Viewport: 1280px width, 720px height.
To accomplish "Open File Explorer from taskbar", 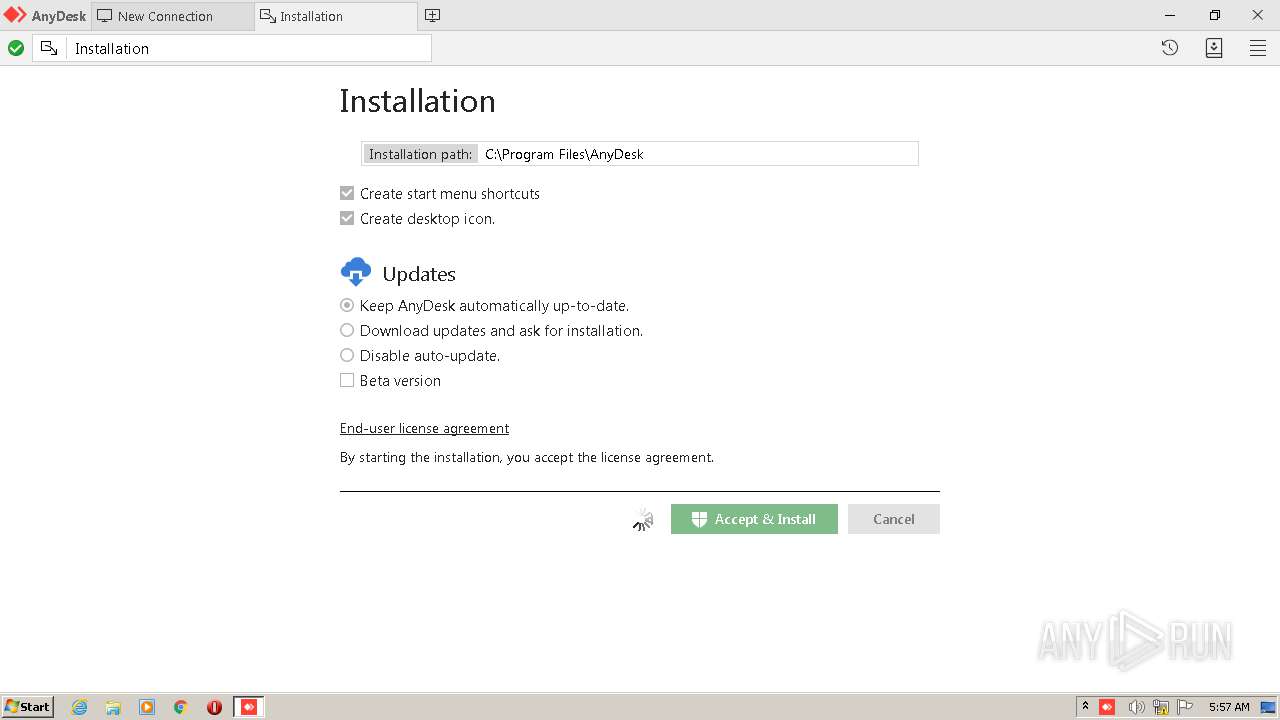I will [x=113, y=707].
